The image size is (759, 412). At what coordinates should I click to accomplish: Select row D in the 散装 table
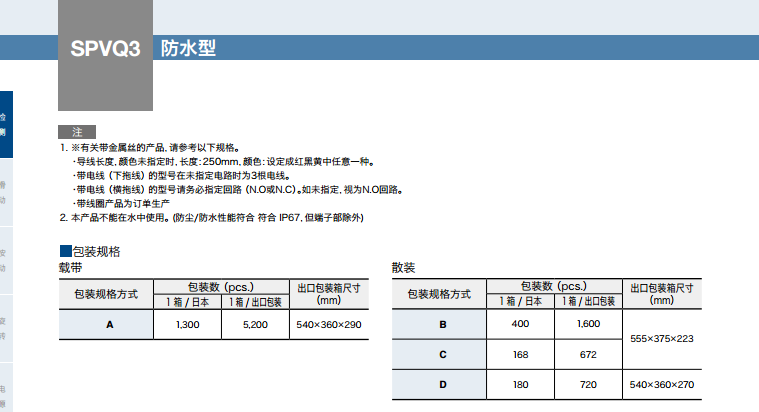coord(442,384)
